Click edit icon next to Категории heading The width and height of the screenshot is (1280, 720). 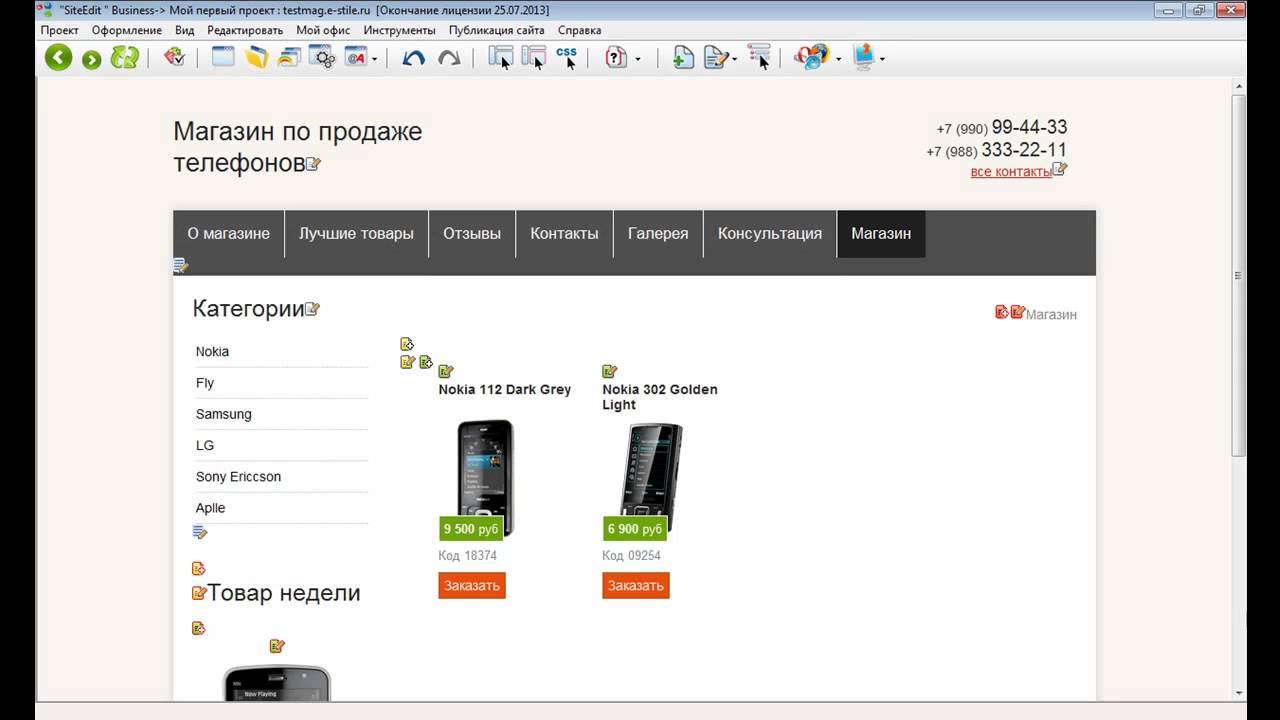(x=312, y=309)
